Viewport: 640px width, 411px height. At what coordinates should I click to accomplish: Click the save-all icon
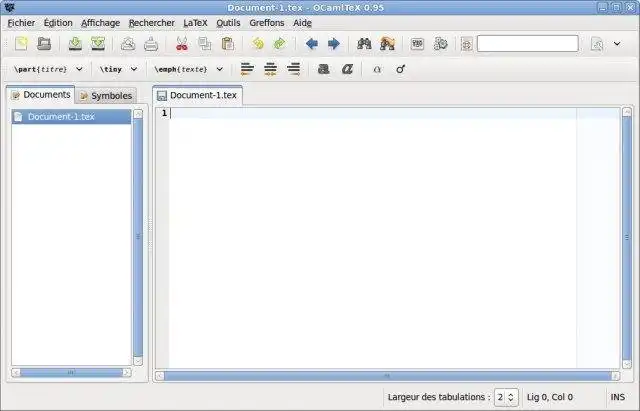tap(98, 44)
